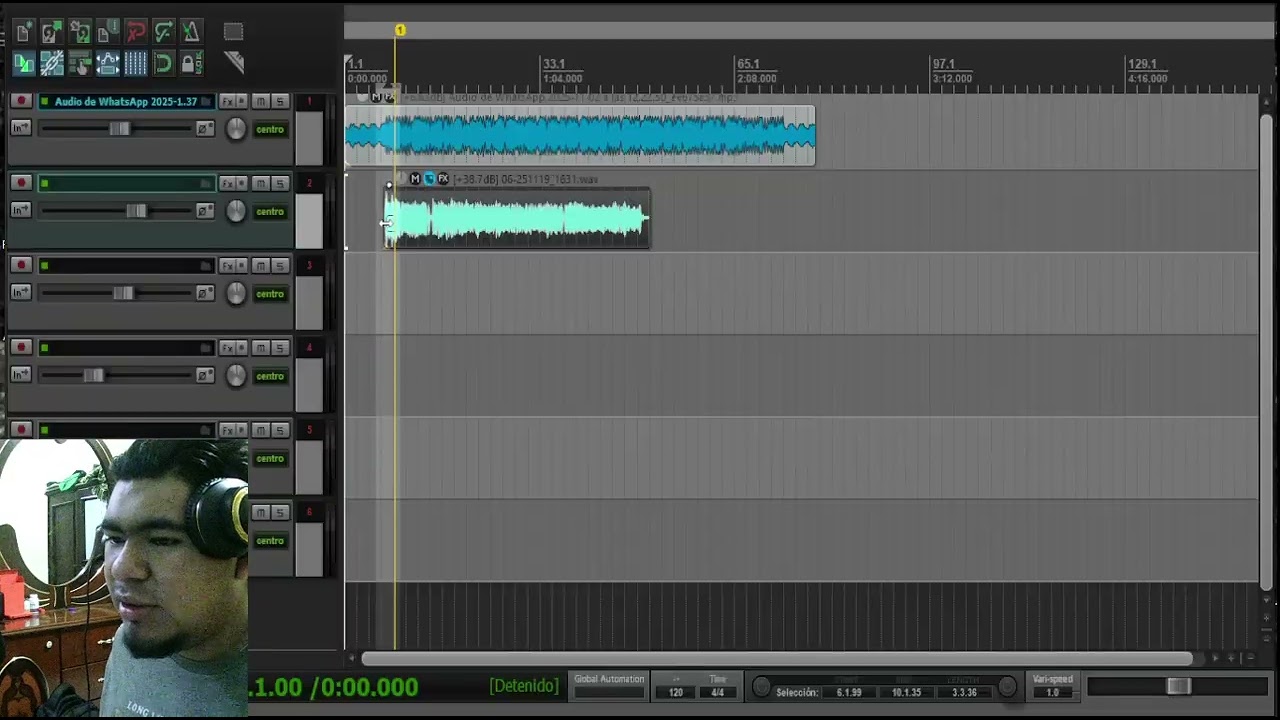The image size is (1280, 720).
Task: Click selection length value 3.3.36
Action: [964, 692]
